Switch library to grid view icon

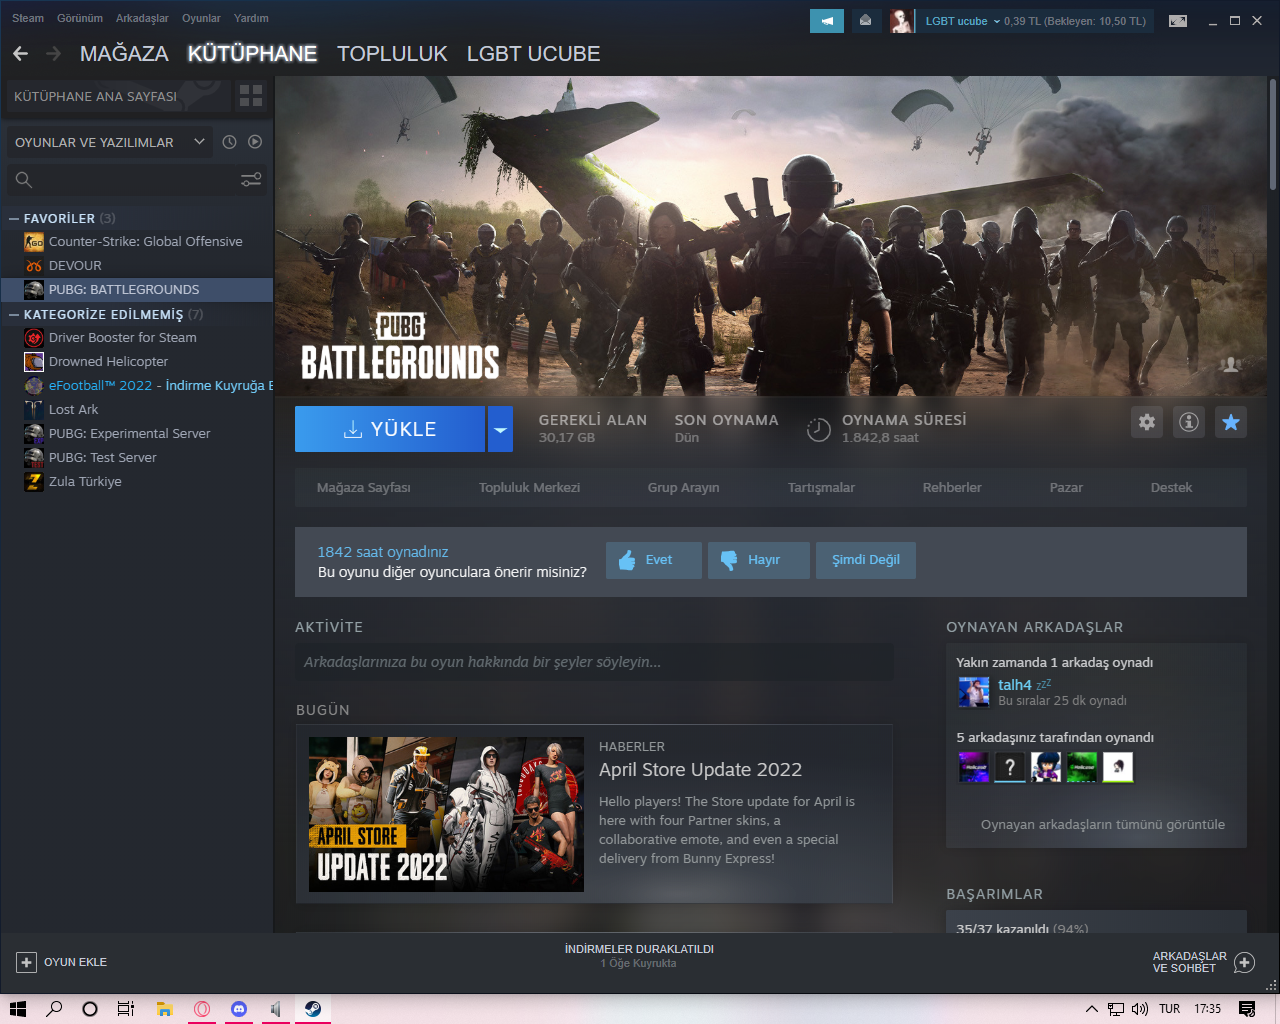(251, 96)
